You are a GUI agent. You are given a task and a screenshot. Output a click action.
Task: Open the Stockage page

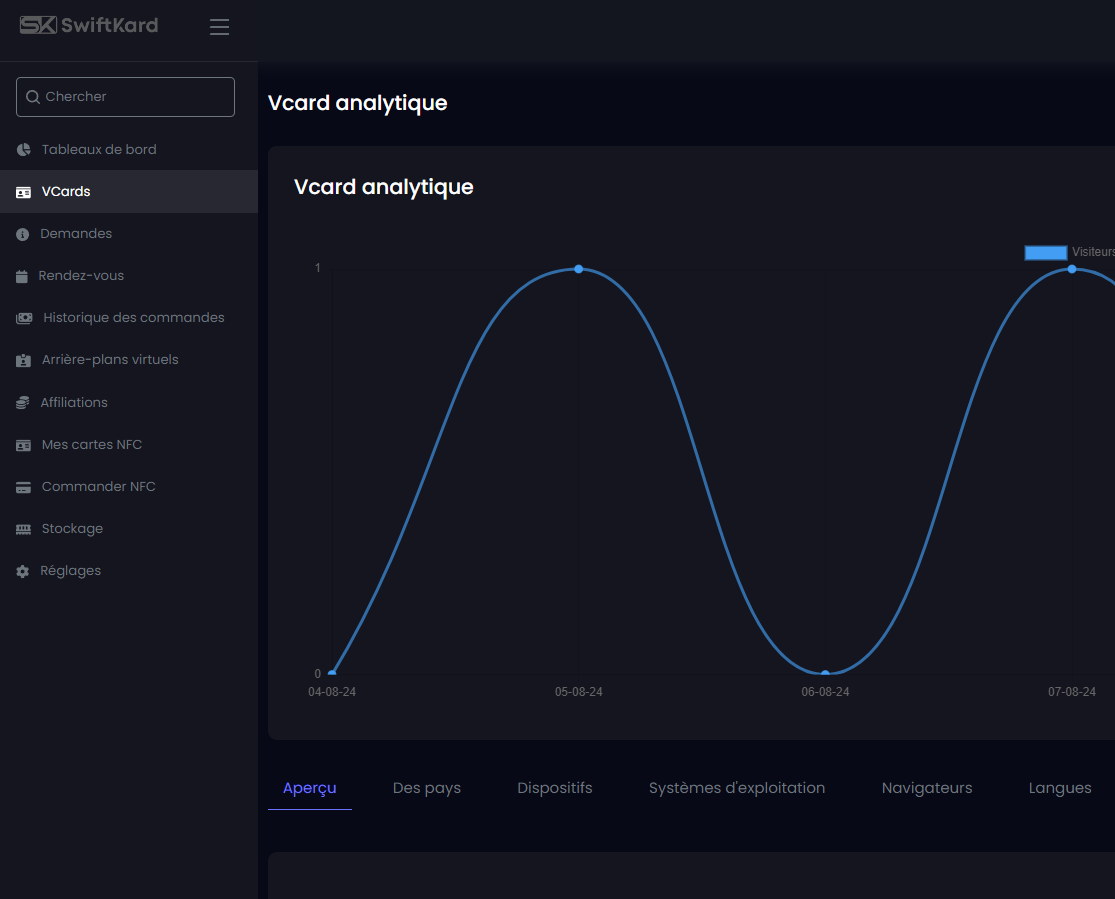(x=72, y=529)
